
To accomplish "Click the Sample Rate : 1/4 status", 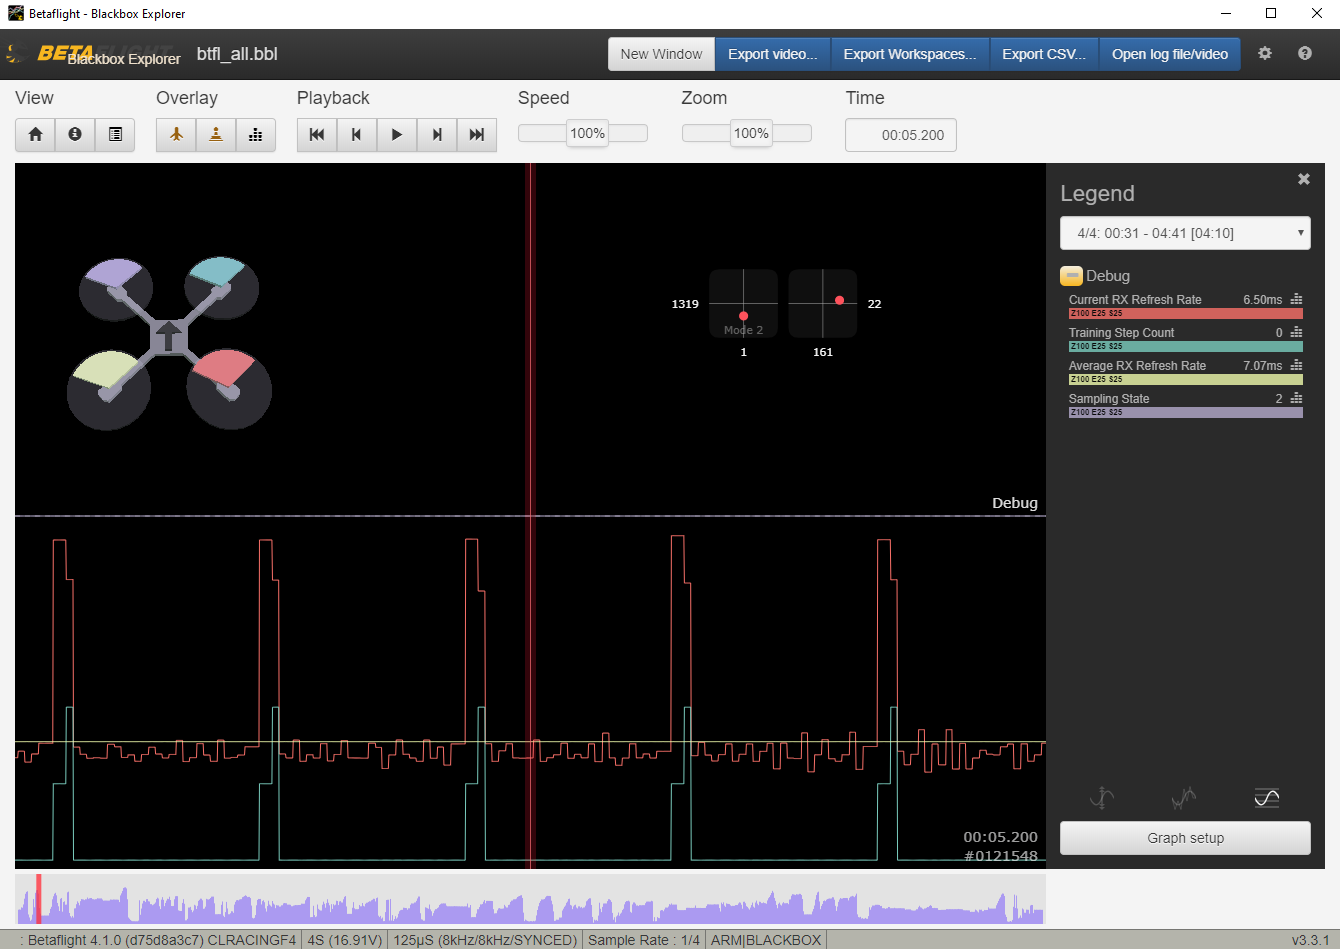I will [644, 940].
